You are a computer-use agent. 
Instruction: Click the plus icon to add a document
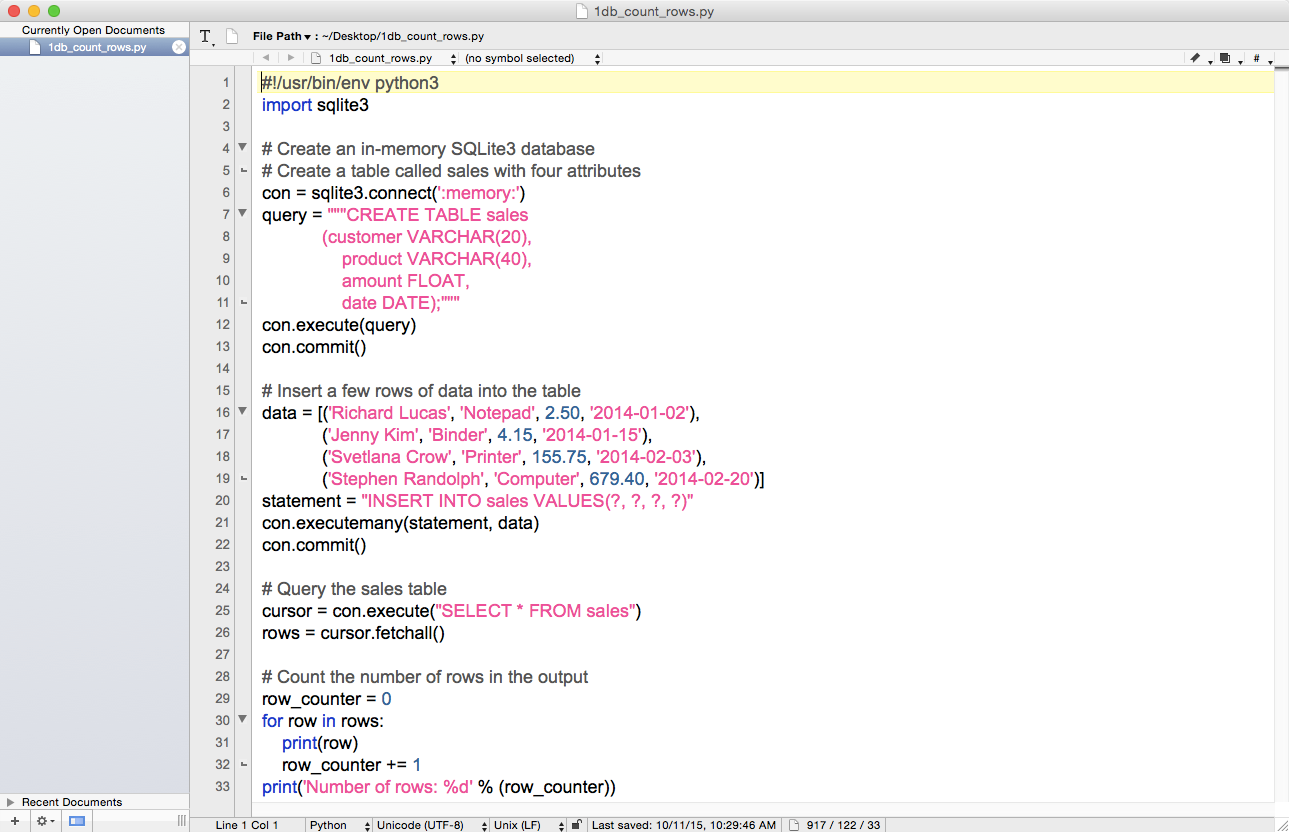tap(13, 820)
